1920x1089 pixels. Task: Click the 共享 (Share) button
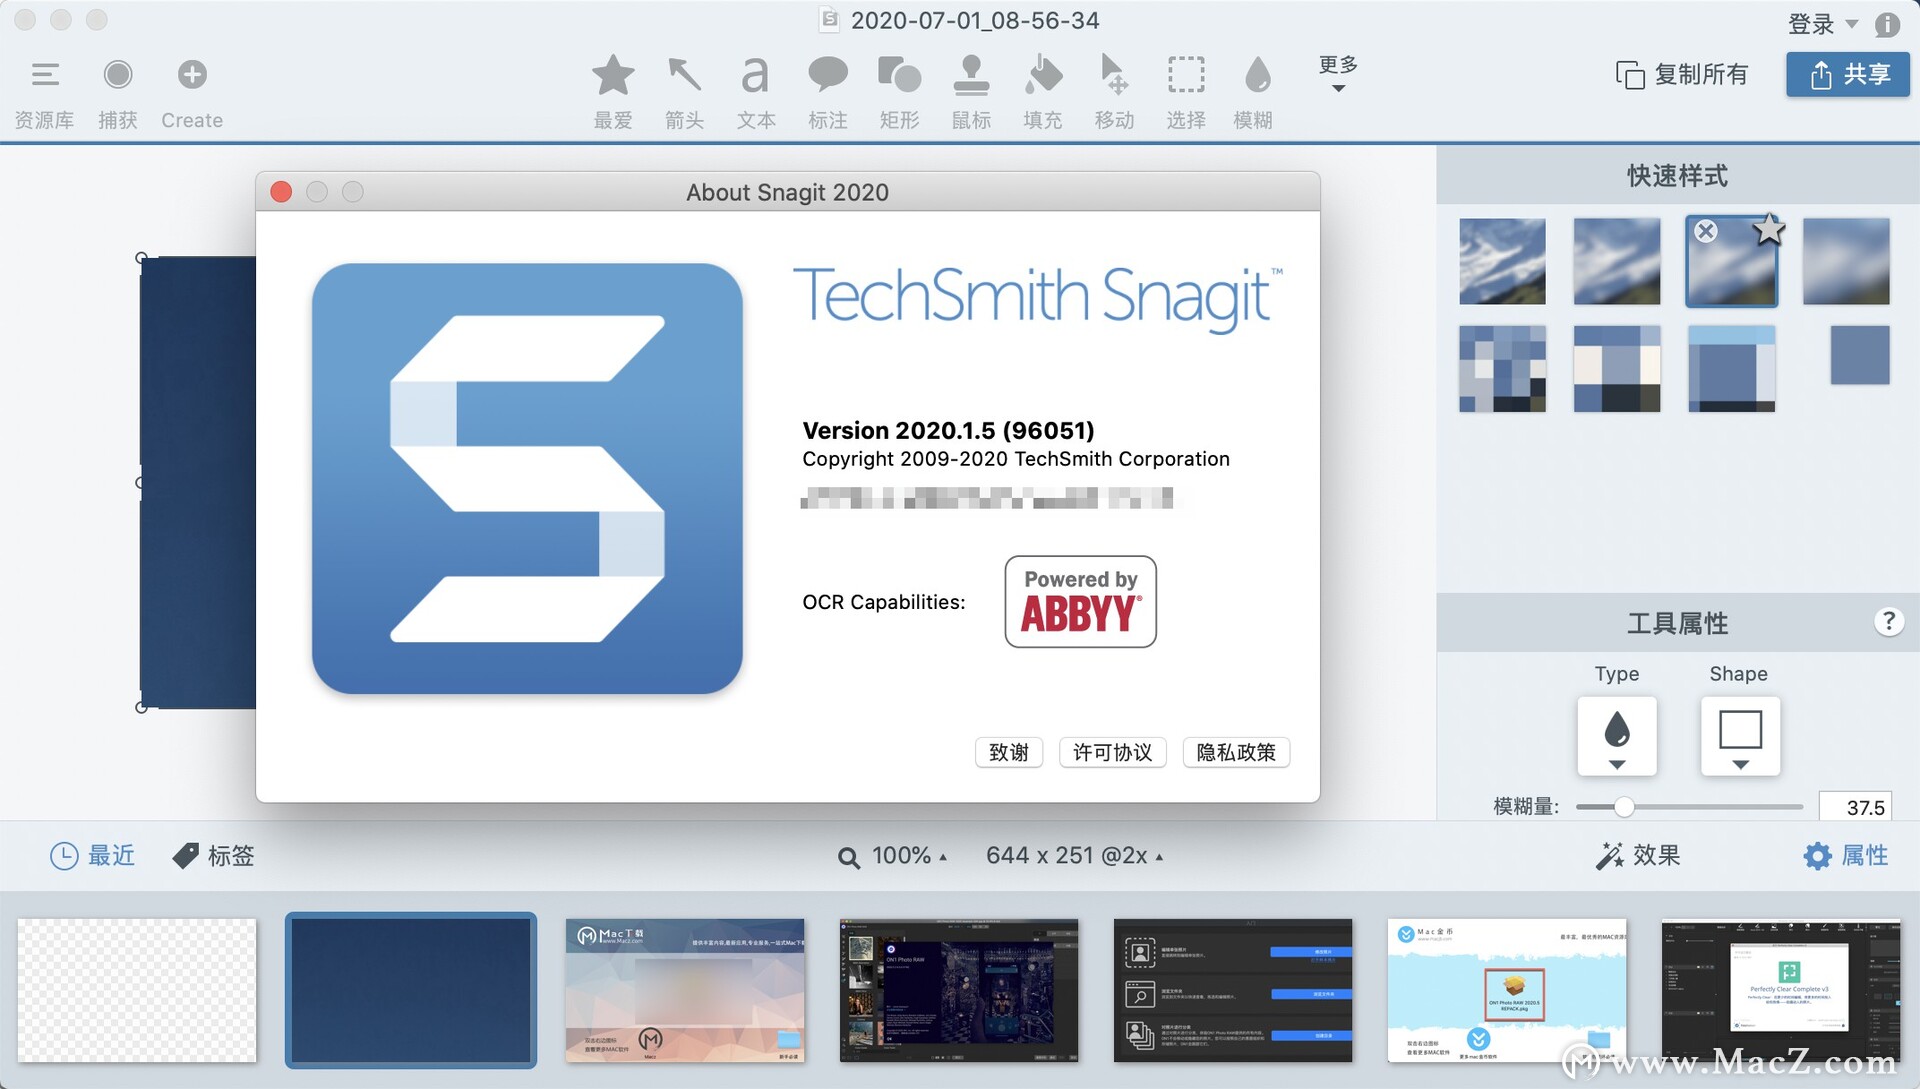point(1847,74)
